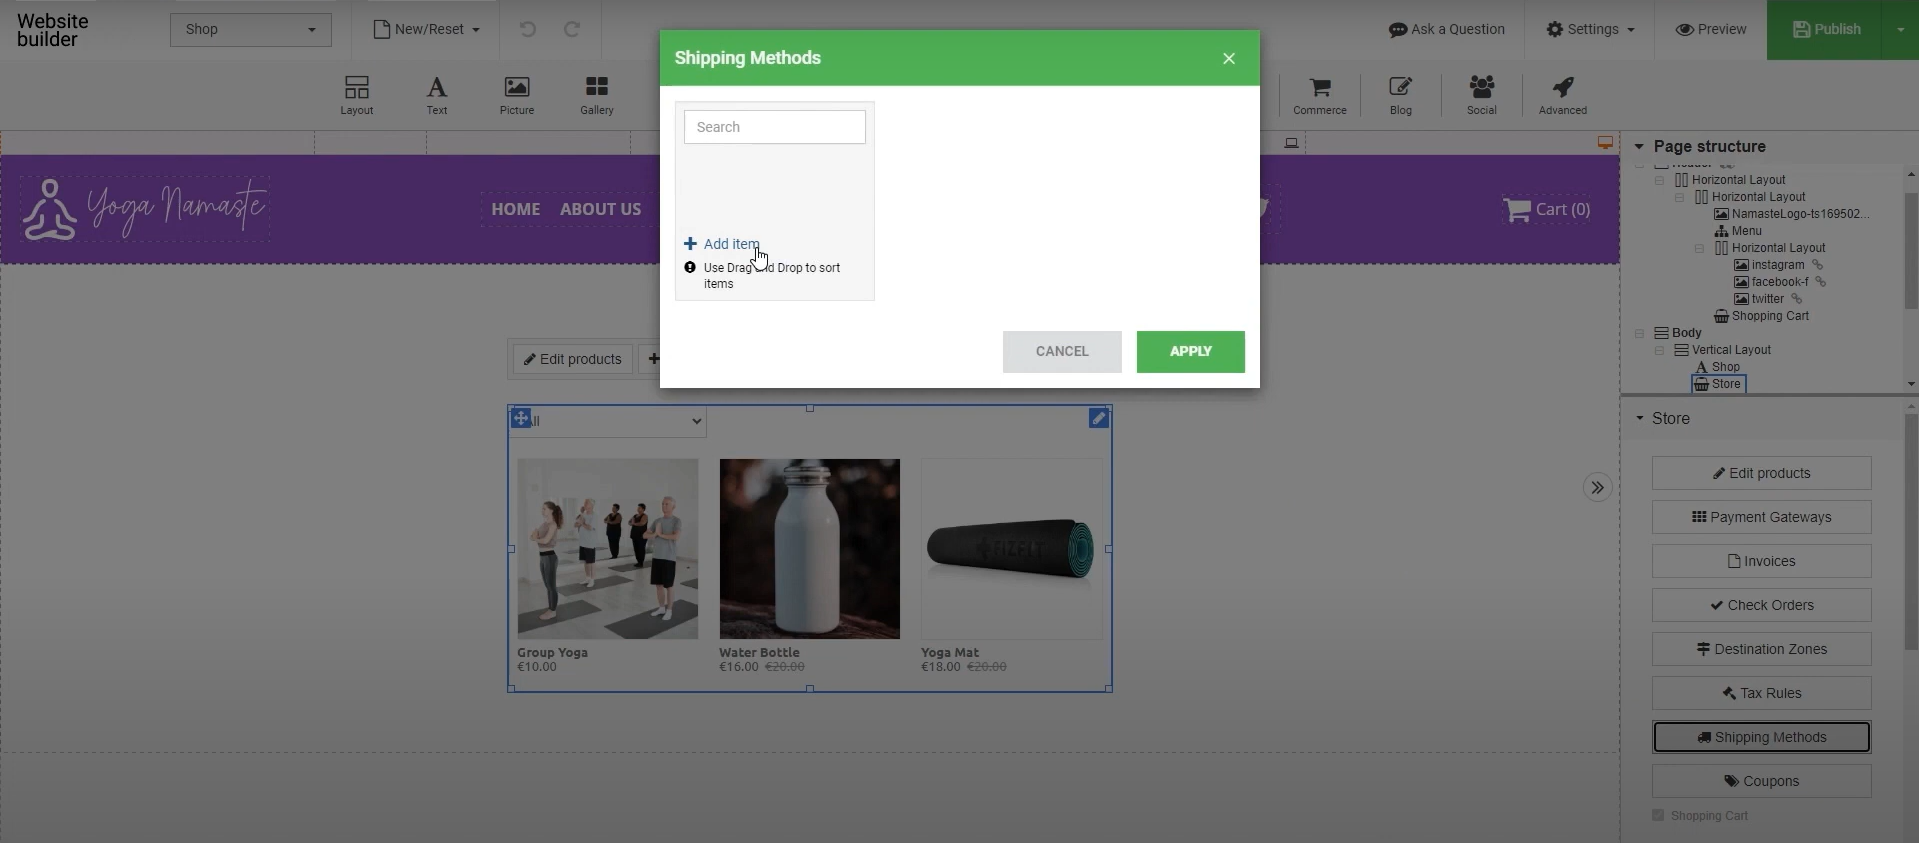Collapse the Page structure panel
The width and height of the screenshot is (1919, 843).
pos(1639,146)
